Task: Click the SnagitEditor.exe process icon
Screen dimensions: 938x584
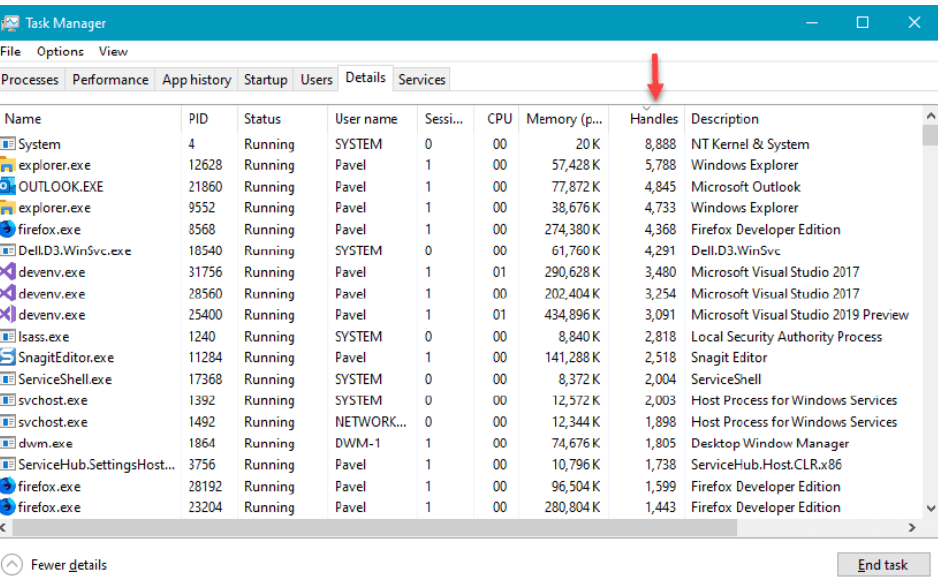Action: click(x=7, y=358)
